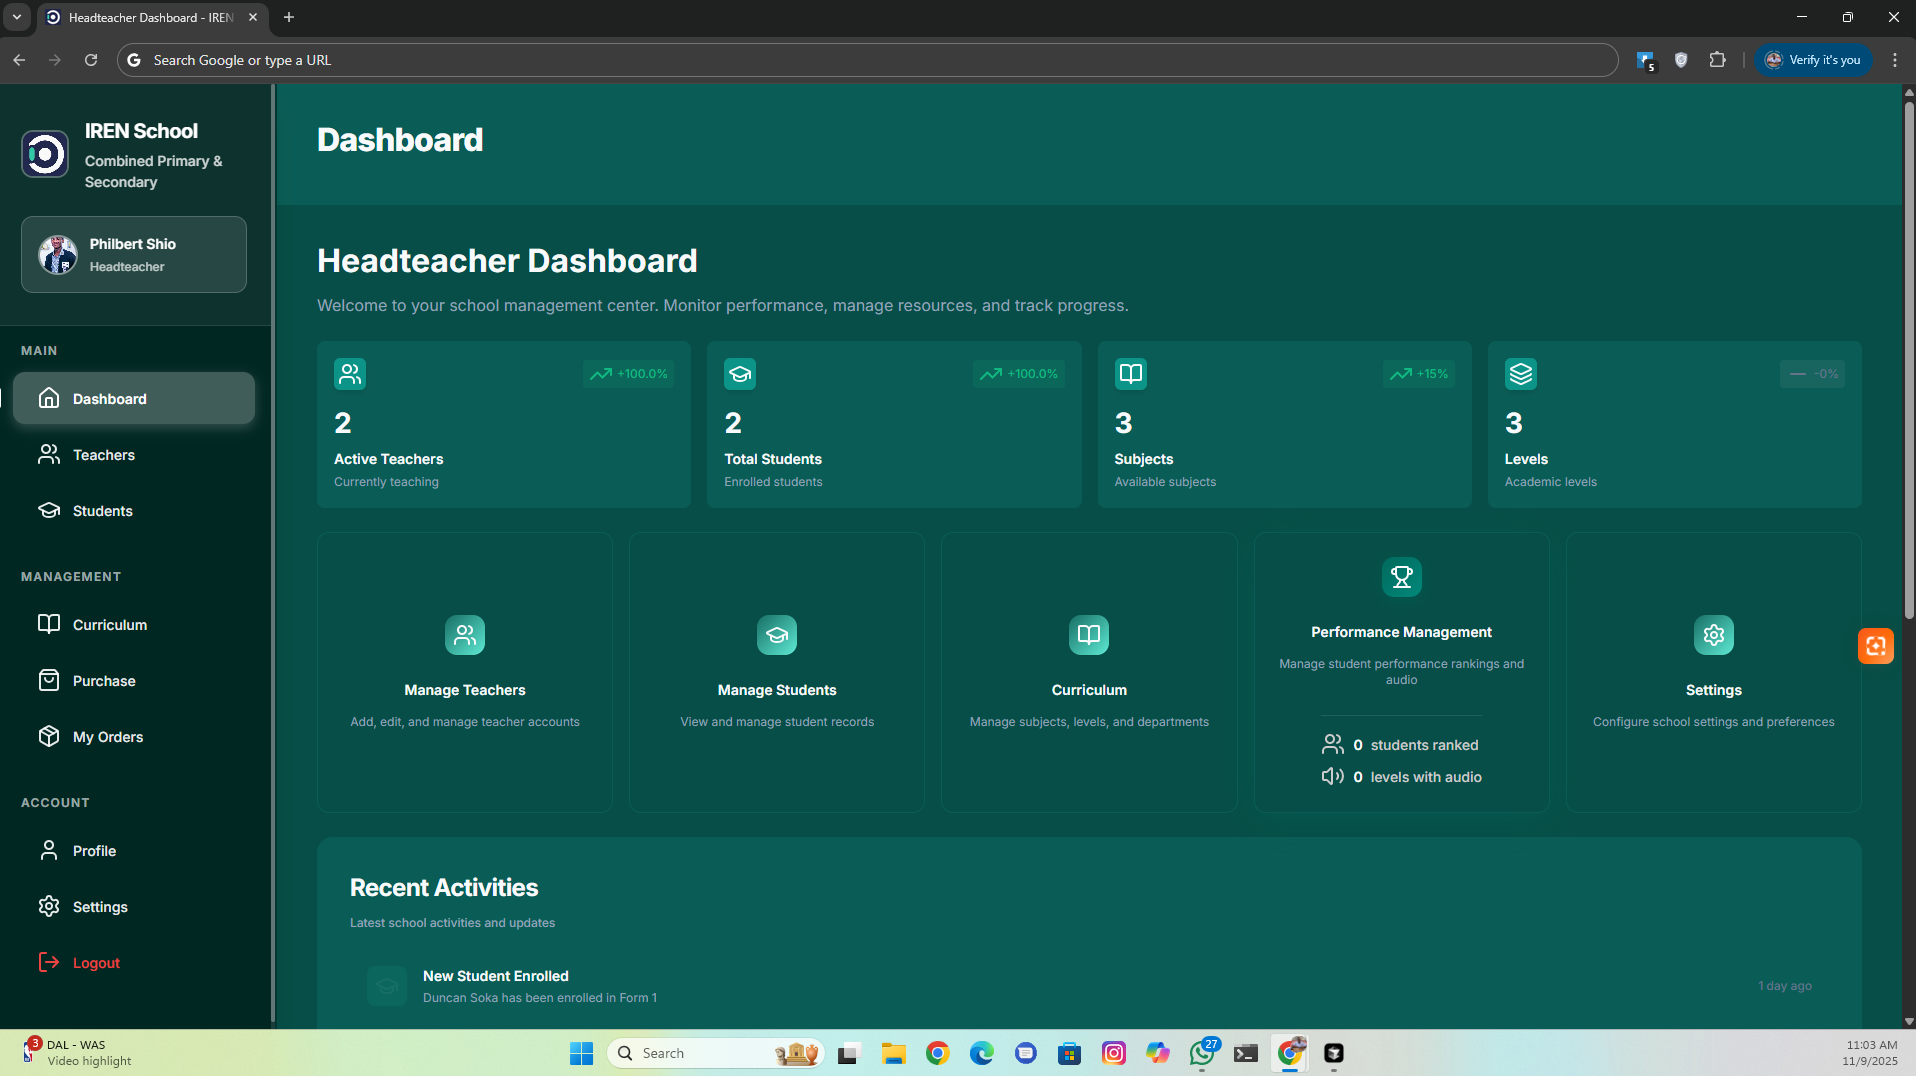The image size is (1916, 1076).
Task: Click the Settings gear icon on Settings card
Action: pos(1713,634)
